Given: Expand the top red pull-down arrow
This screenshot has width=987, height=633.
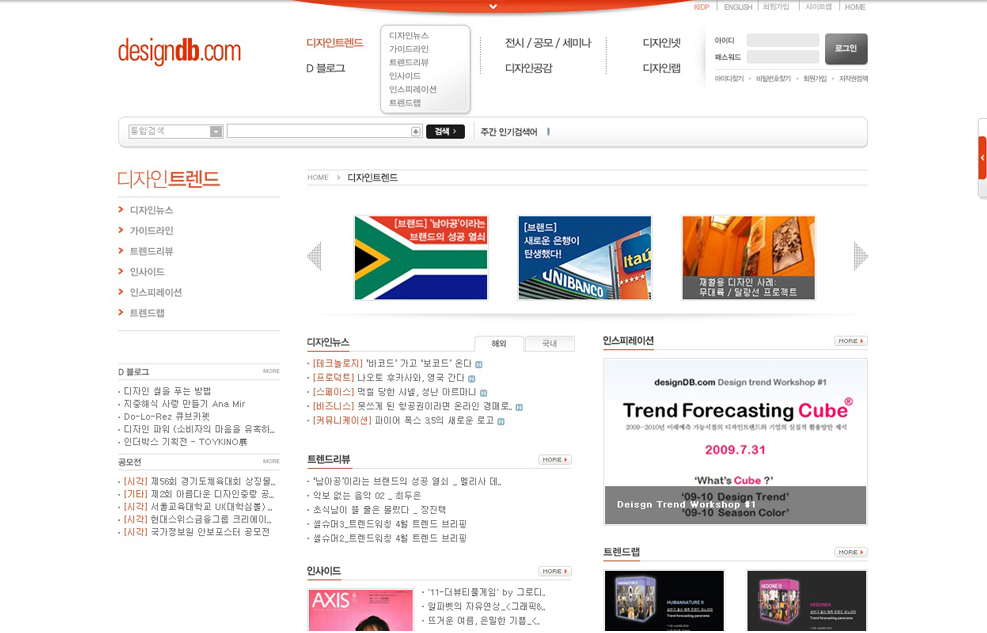Looking at the screenshot, I should point(493,6).
